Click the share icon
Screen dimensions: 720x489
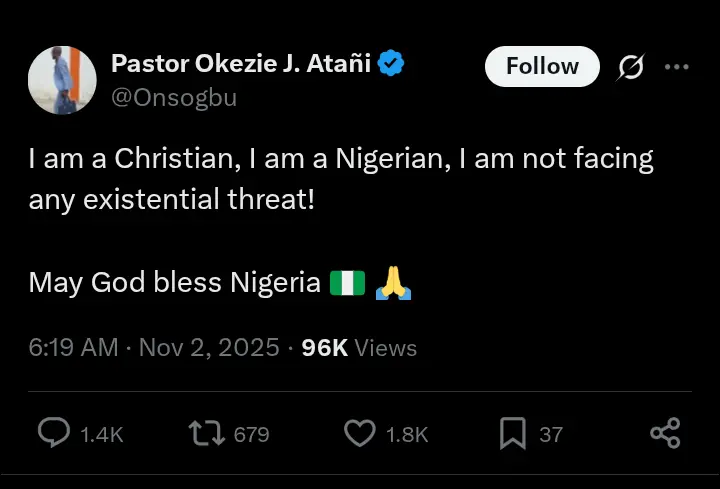pyautogui.click(x=665, y=433)
